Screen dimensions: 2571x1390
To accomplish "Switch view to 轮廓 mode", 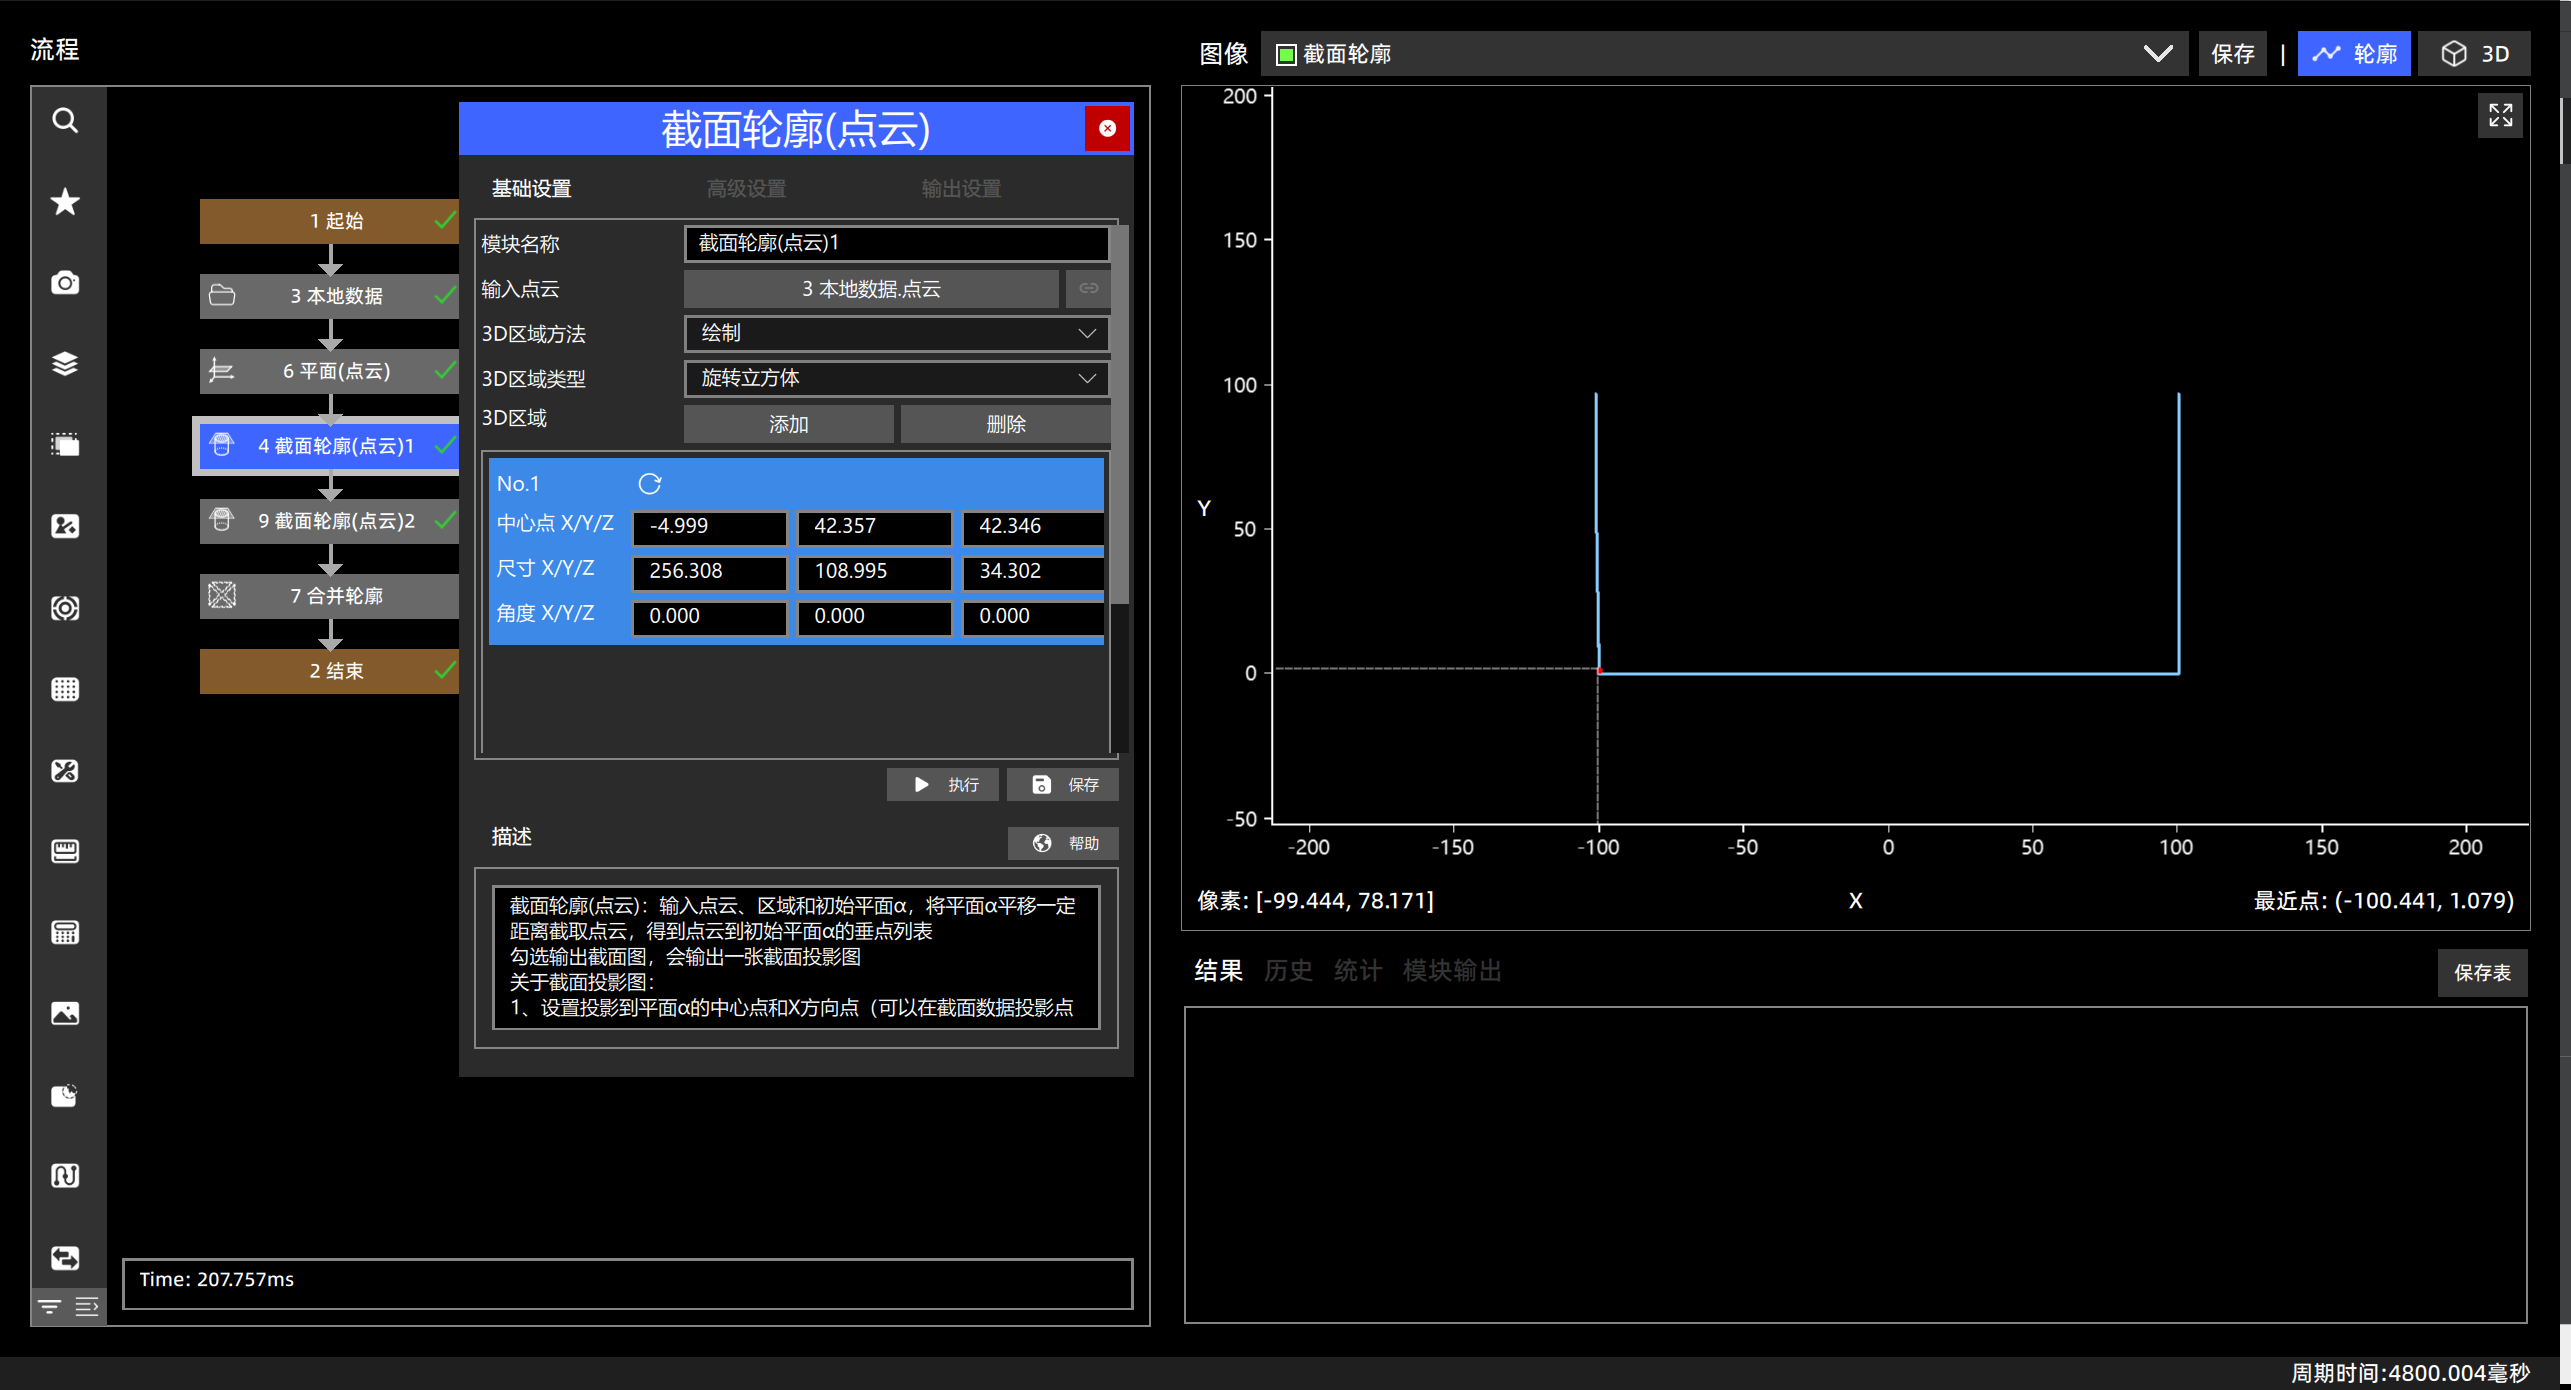I will point(2354,54).
